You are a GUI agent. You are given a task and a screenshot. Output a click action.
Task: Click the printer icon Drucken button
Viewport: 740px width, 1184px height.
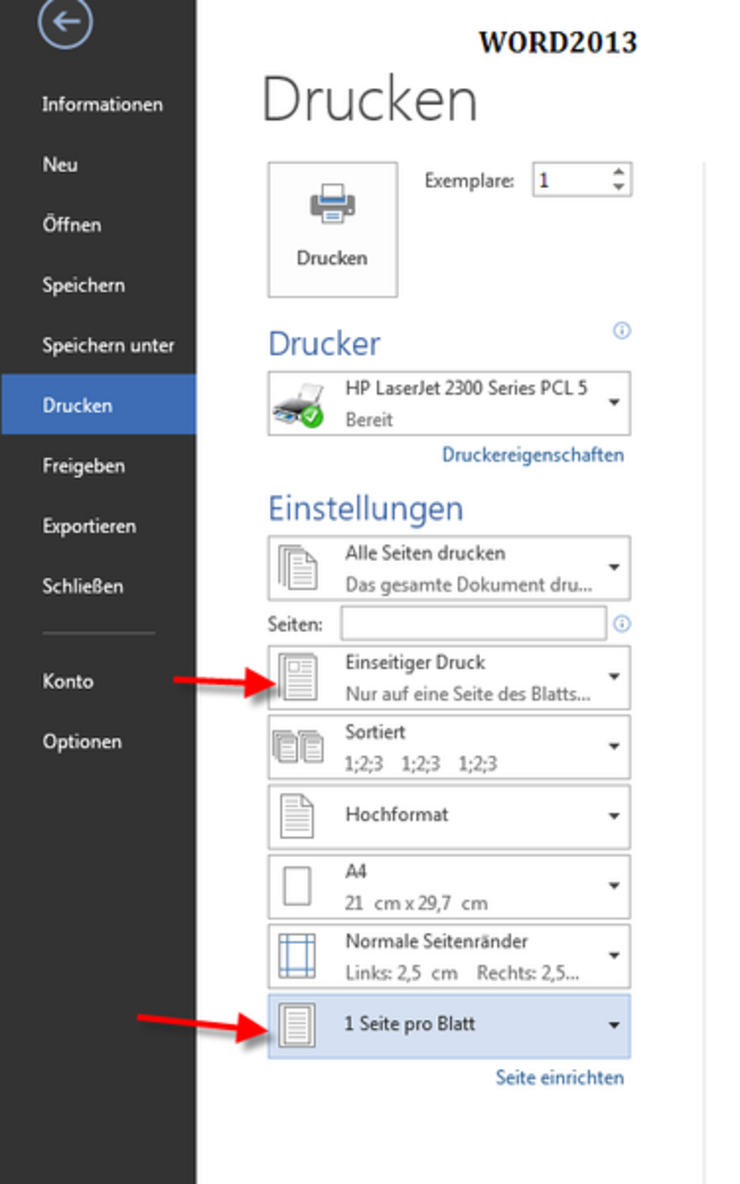tap(332, 230)
